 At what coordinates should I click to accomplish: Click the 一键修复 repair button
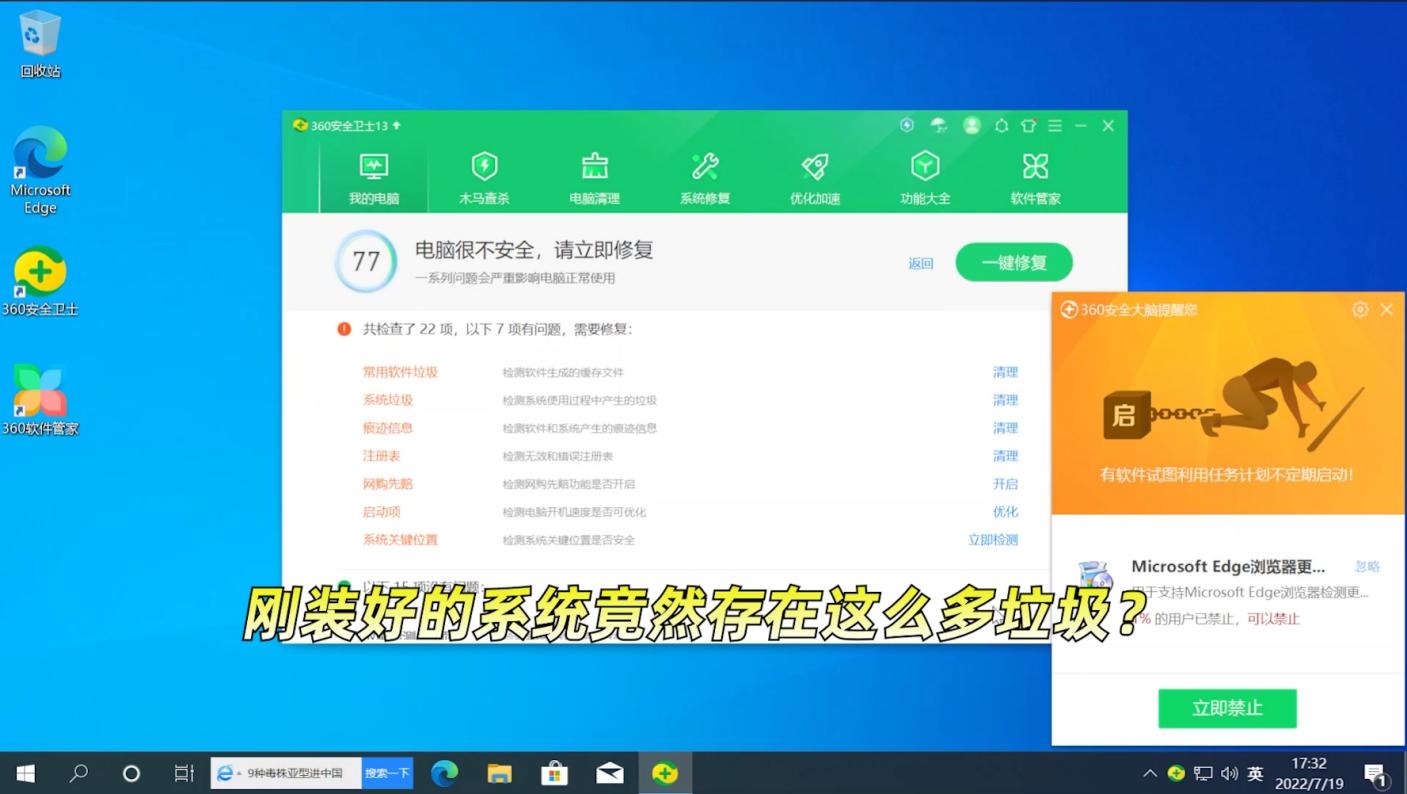click(x=1013, y=261)
